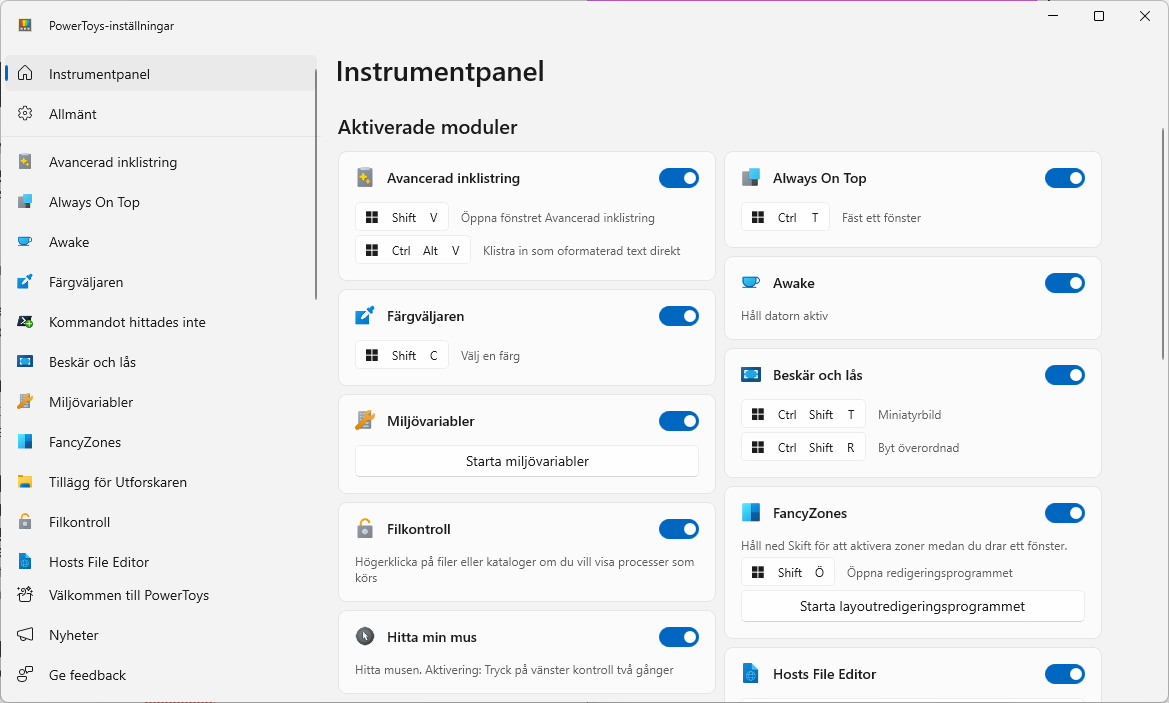
Task: Click the Miljövariabler icon in sidebar
Action: coord(26,402)
